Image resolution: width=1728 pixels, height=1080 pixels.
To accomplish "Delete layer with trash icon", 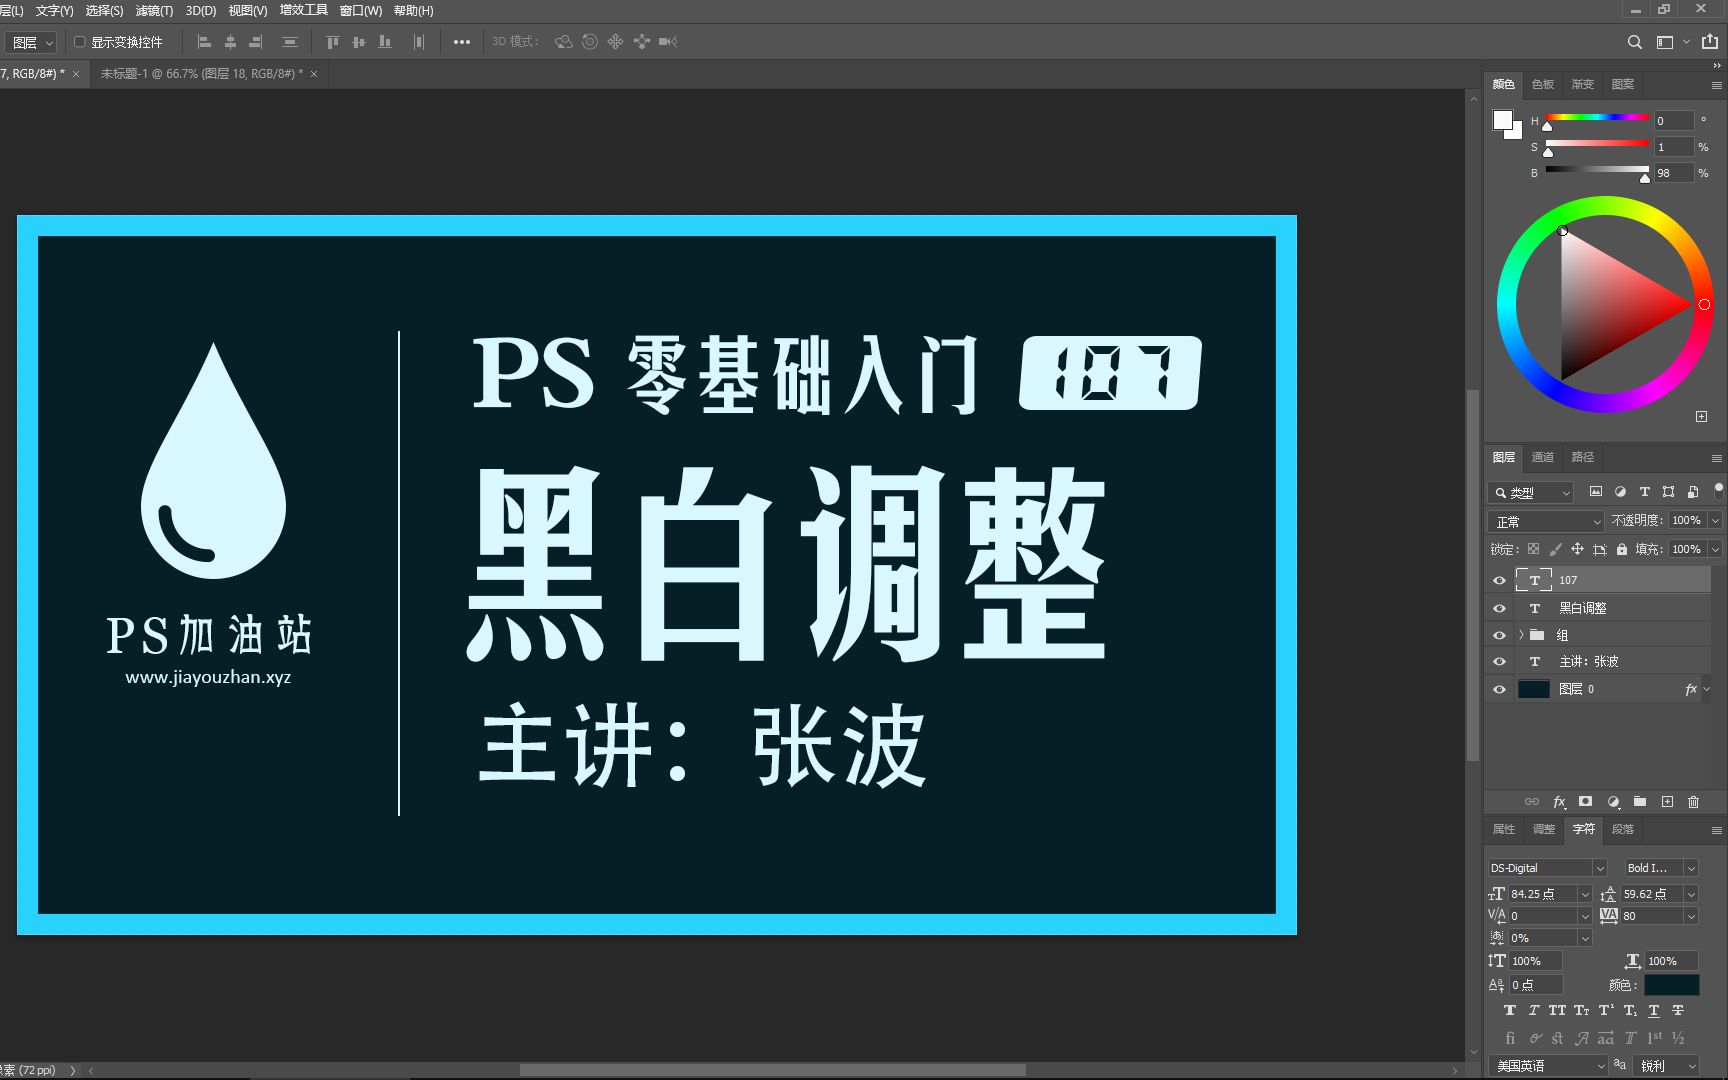I will coord(1693,802).
